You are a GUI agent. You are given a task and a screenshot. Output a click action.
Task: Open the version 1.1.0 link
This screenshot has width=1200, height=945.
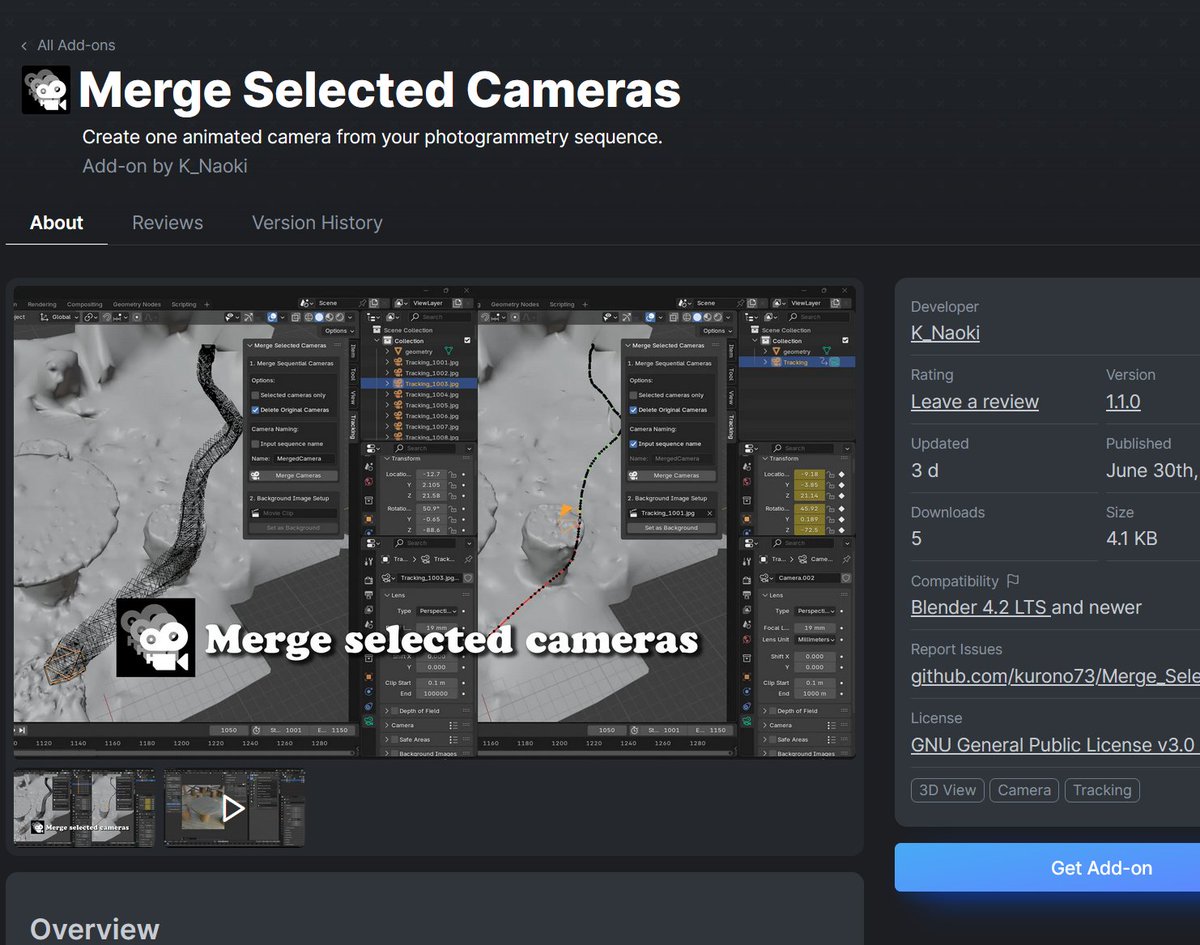1123,402
